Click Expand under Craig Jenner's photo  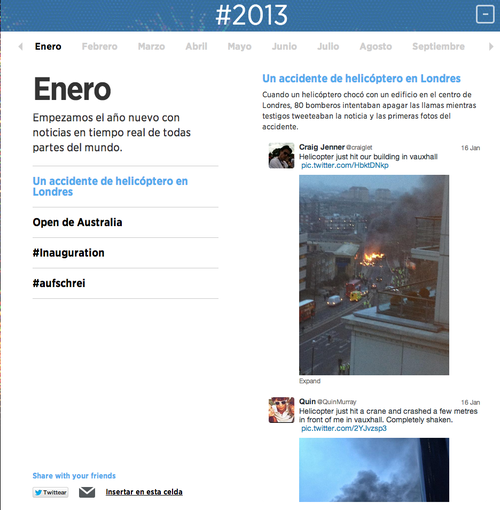[310, 381]
